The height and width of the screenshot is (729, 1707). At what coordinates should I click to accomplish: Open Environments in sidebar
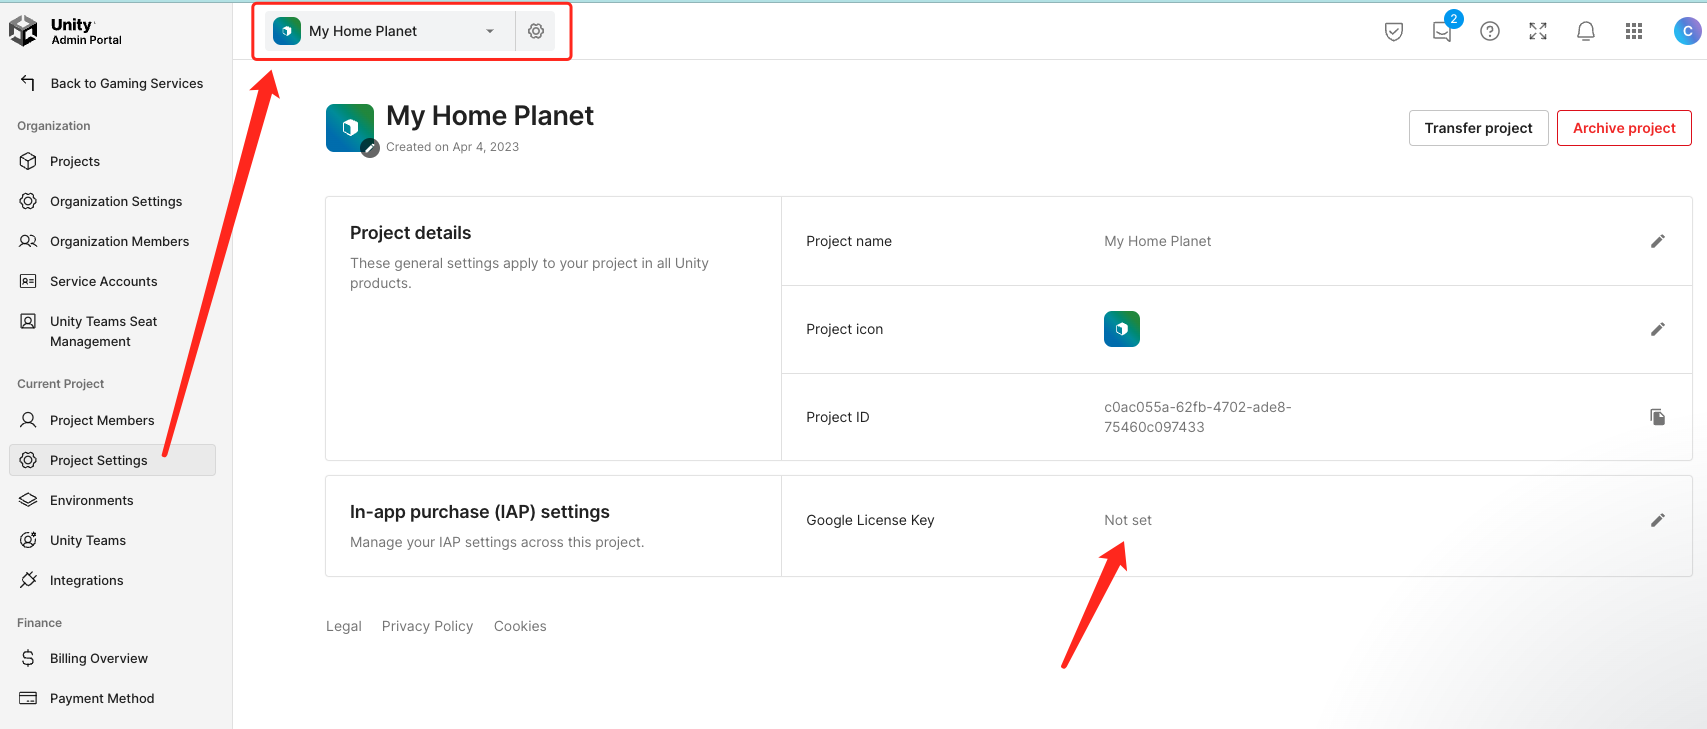91,500
